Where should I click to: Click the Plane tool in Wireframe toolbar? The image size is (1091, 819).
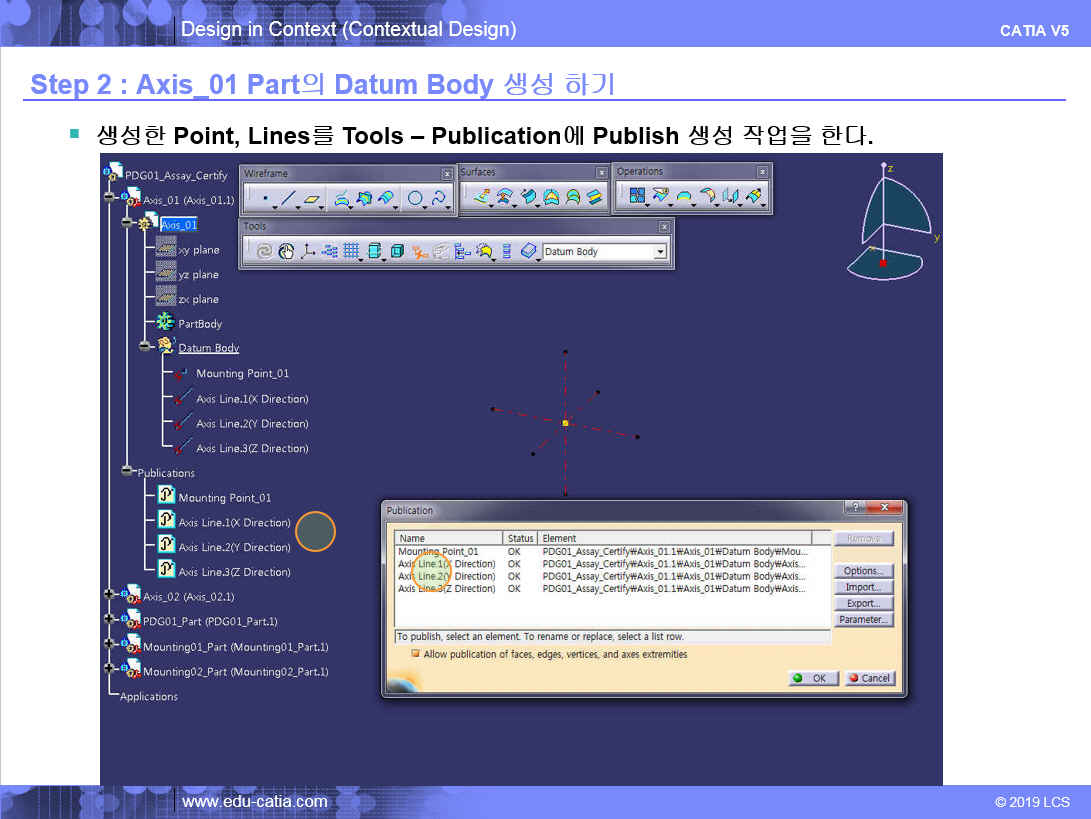[313, 198]
